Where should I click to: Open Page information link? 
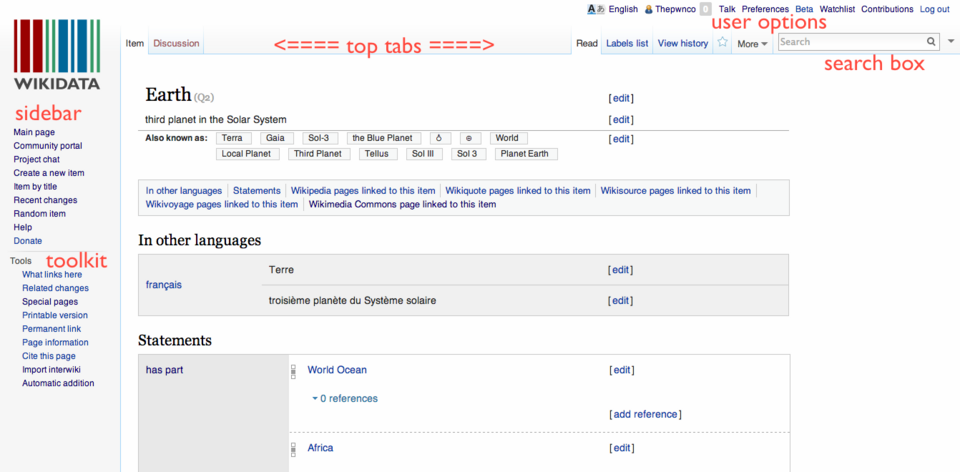tap(55, 342)
